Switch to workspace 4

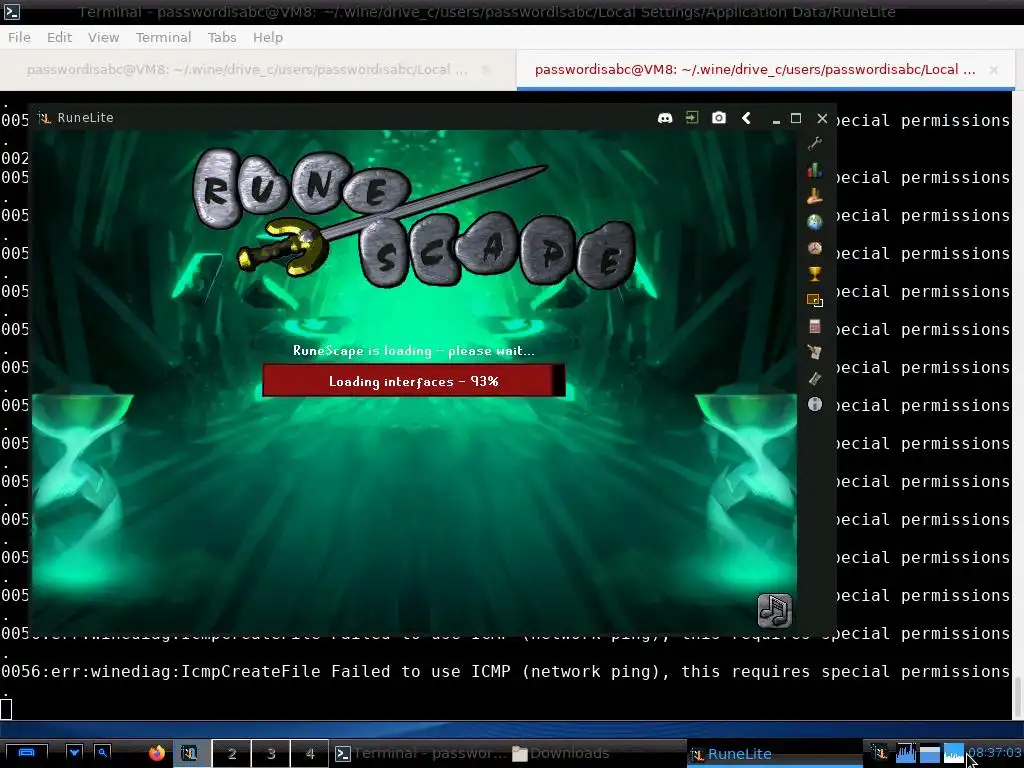pos(310,754)
